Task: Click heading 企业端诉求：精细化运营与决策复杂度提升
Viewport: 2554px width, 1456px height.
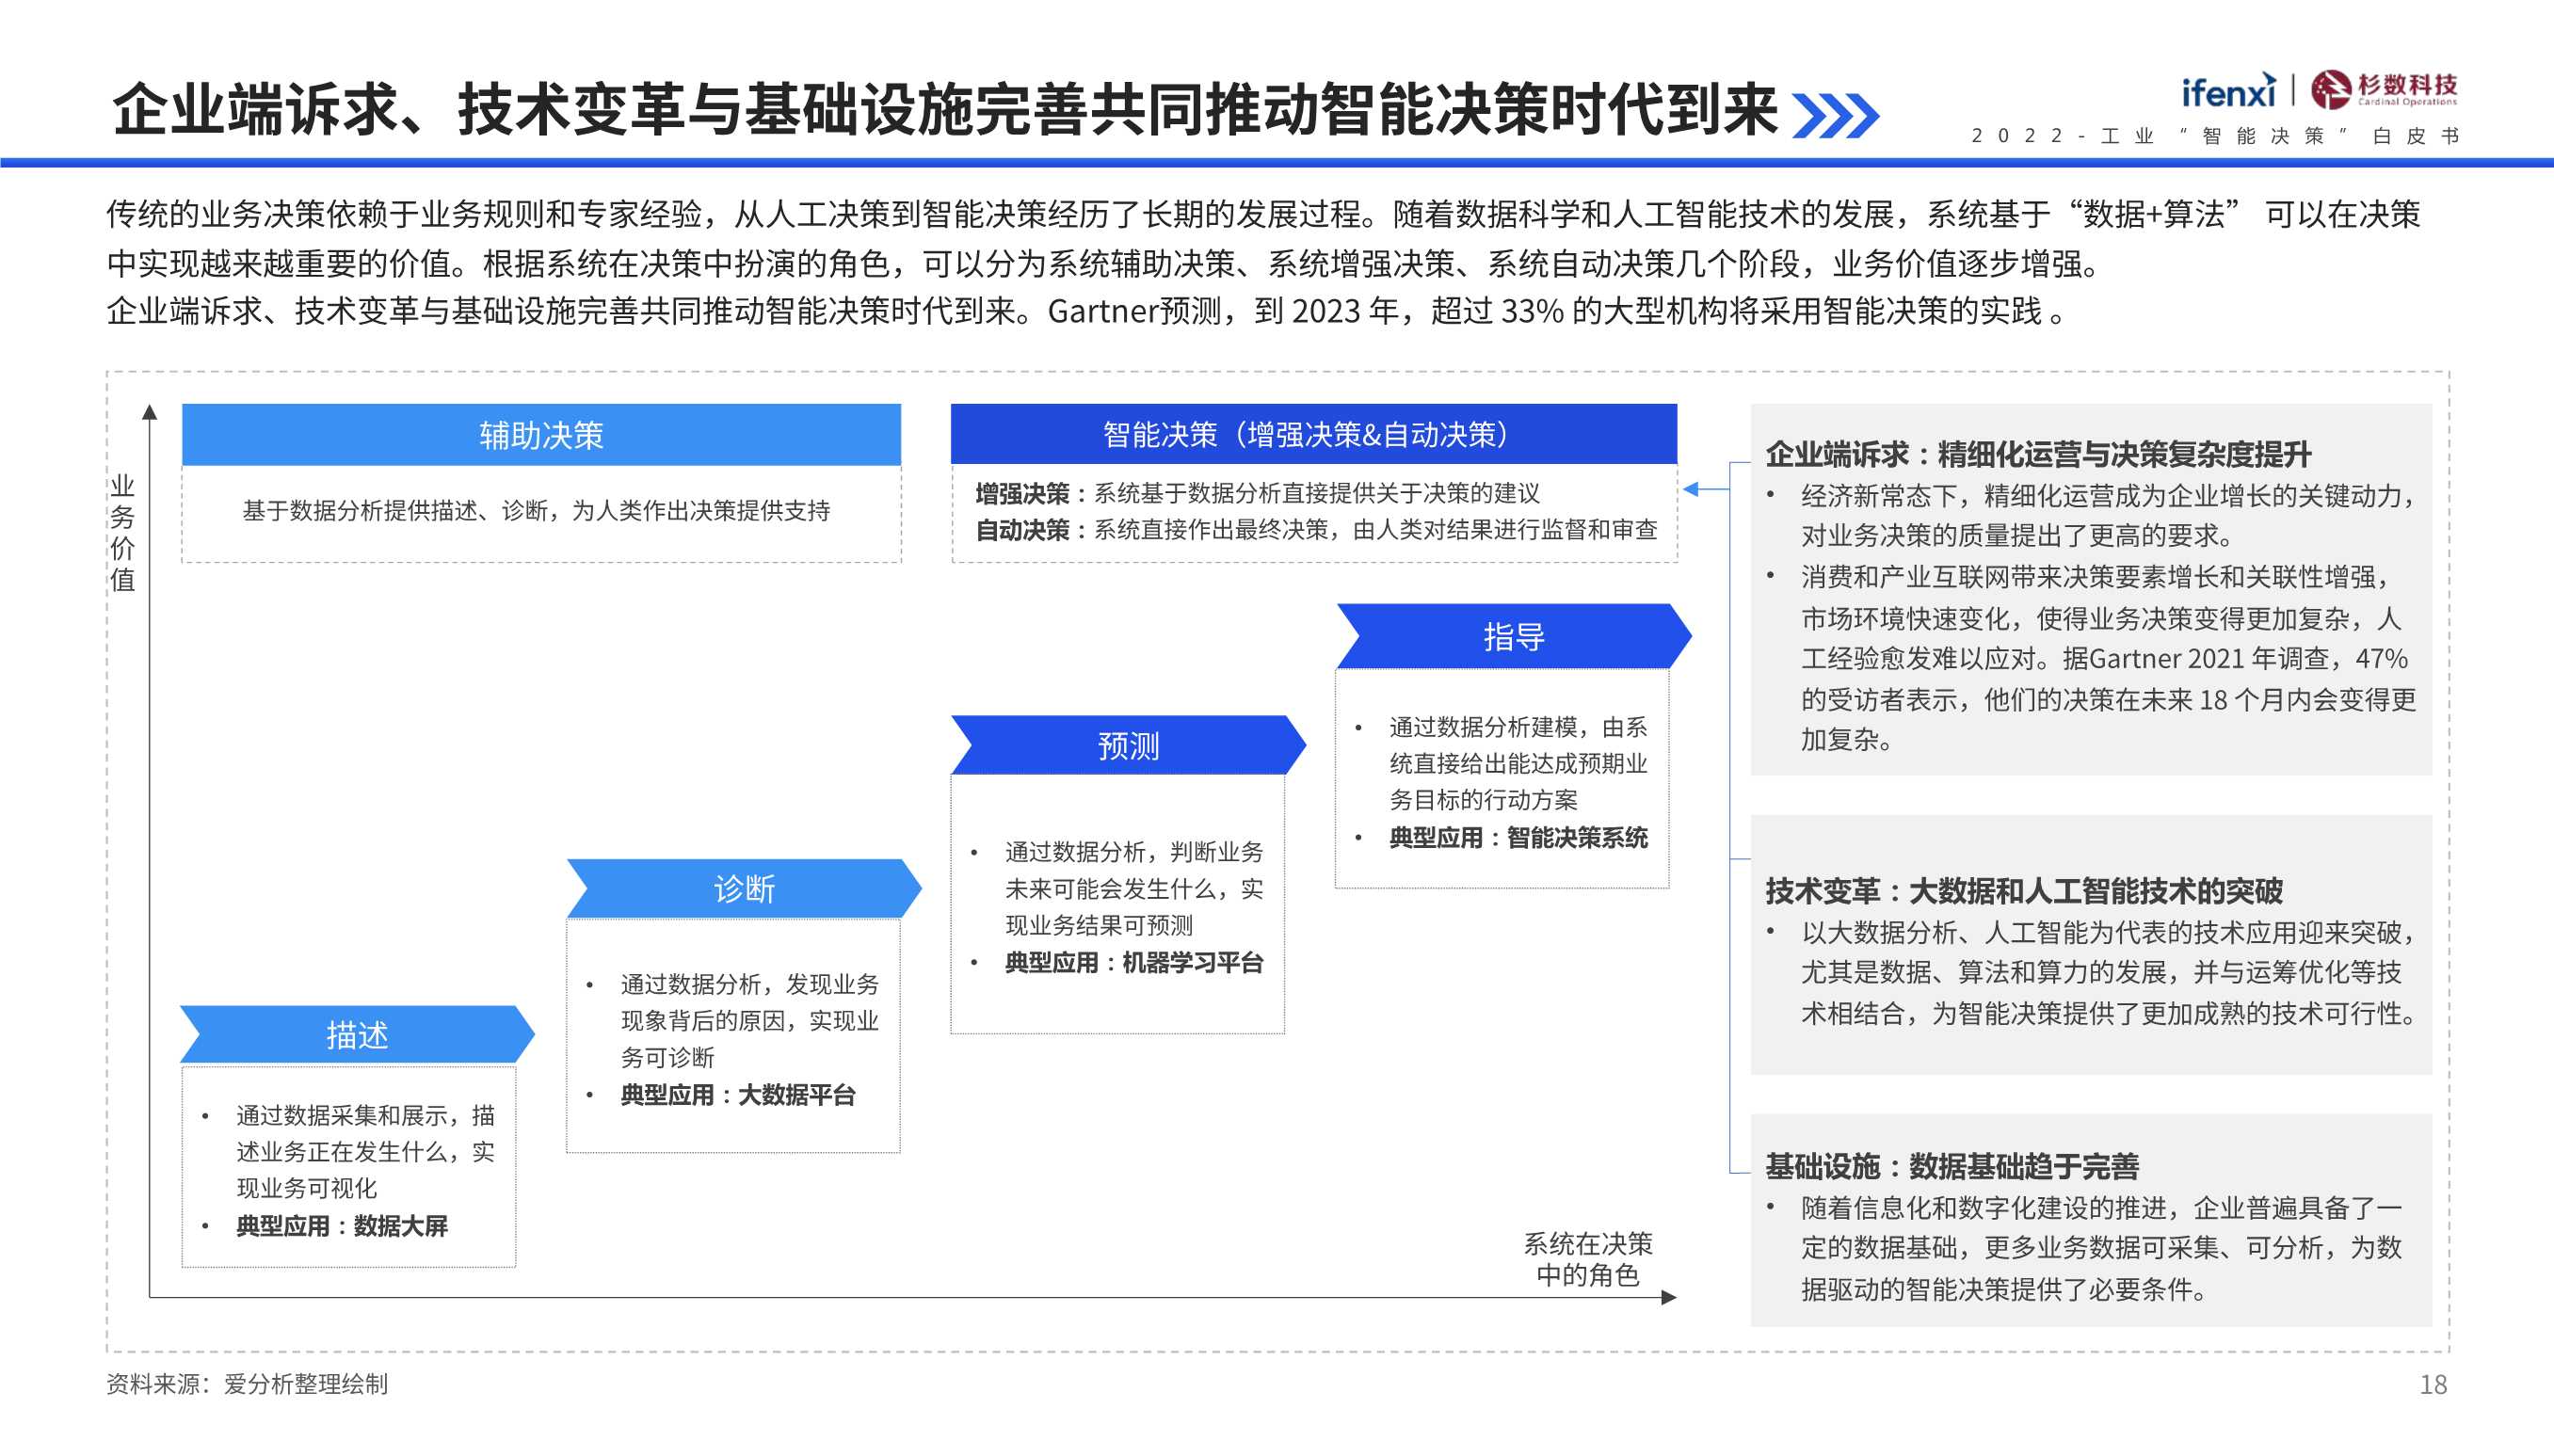Action: pos(2038,455)
